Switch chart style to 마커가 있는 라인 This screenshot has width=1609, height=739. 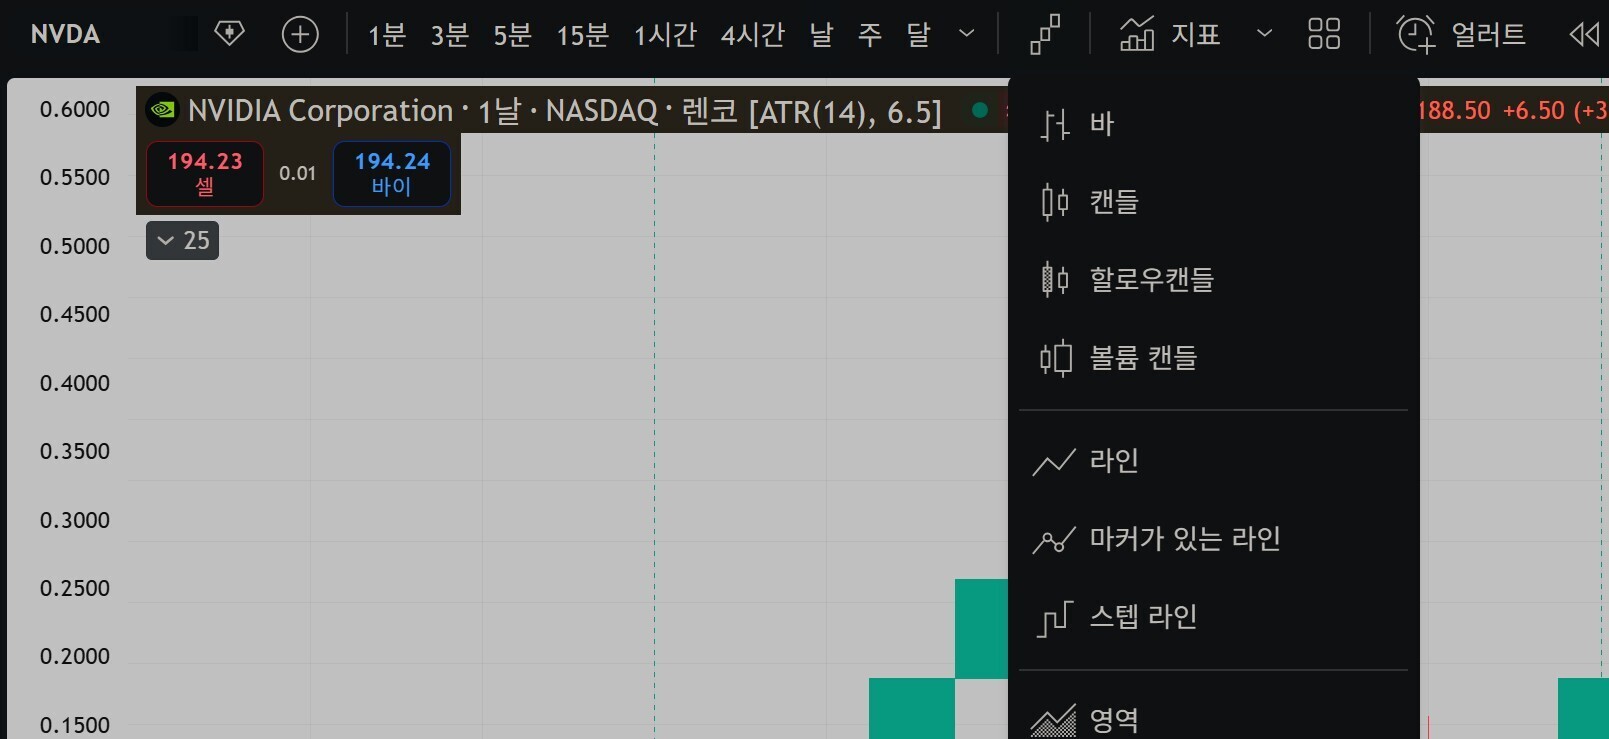pyautogui.click(x=1213, y=539)
